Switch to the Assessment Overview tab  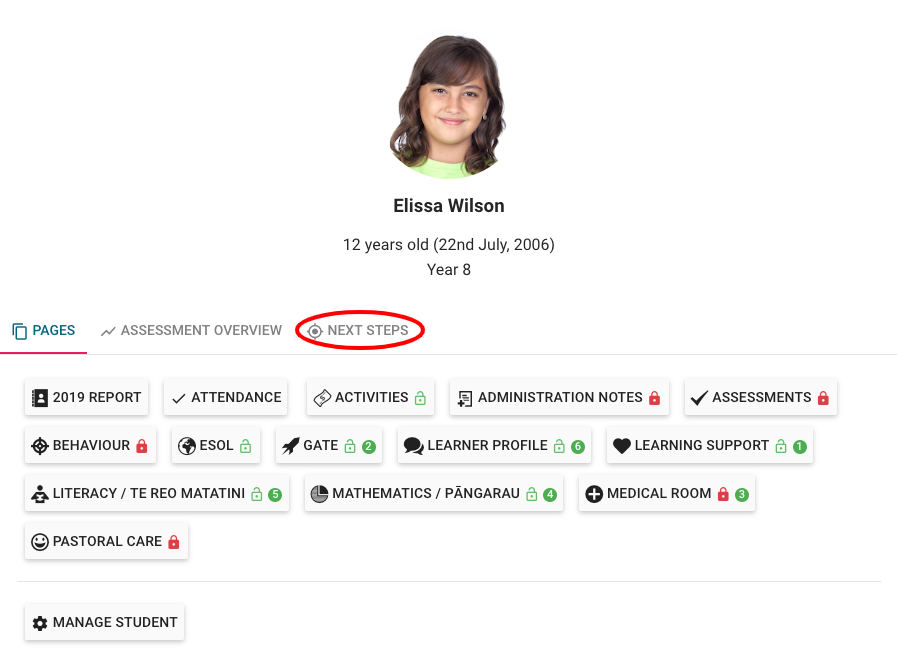191,331
